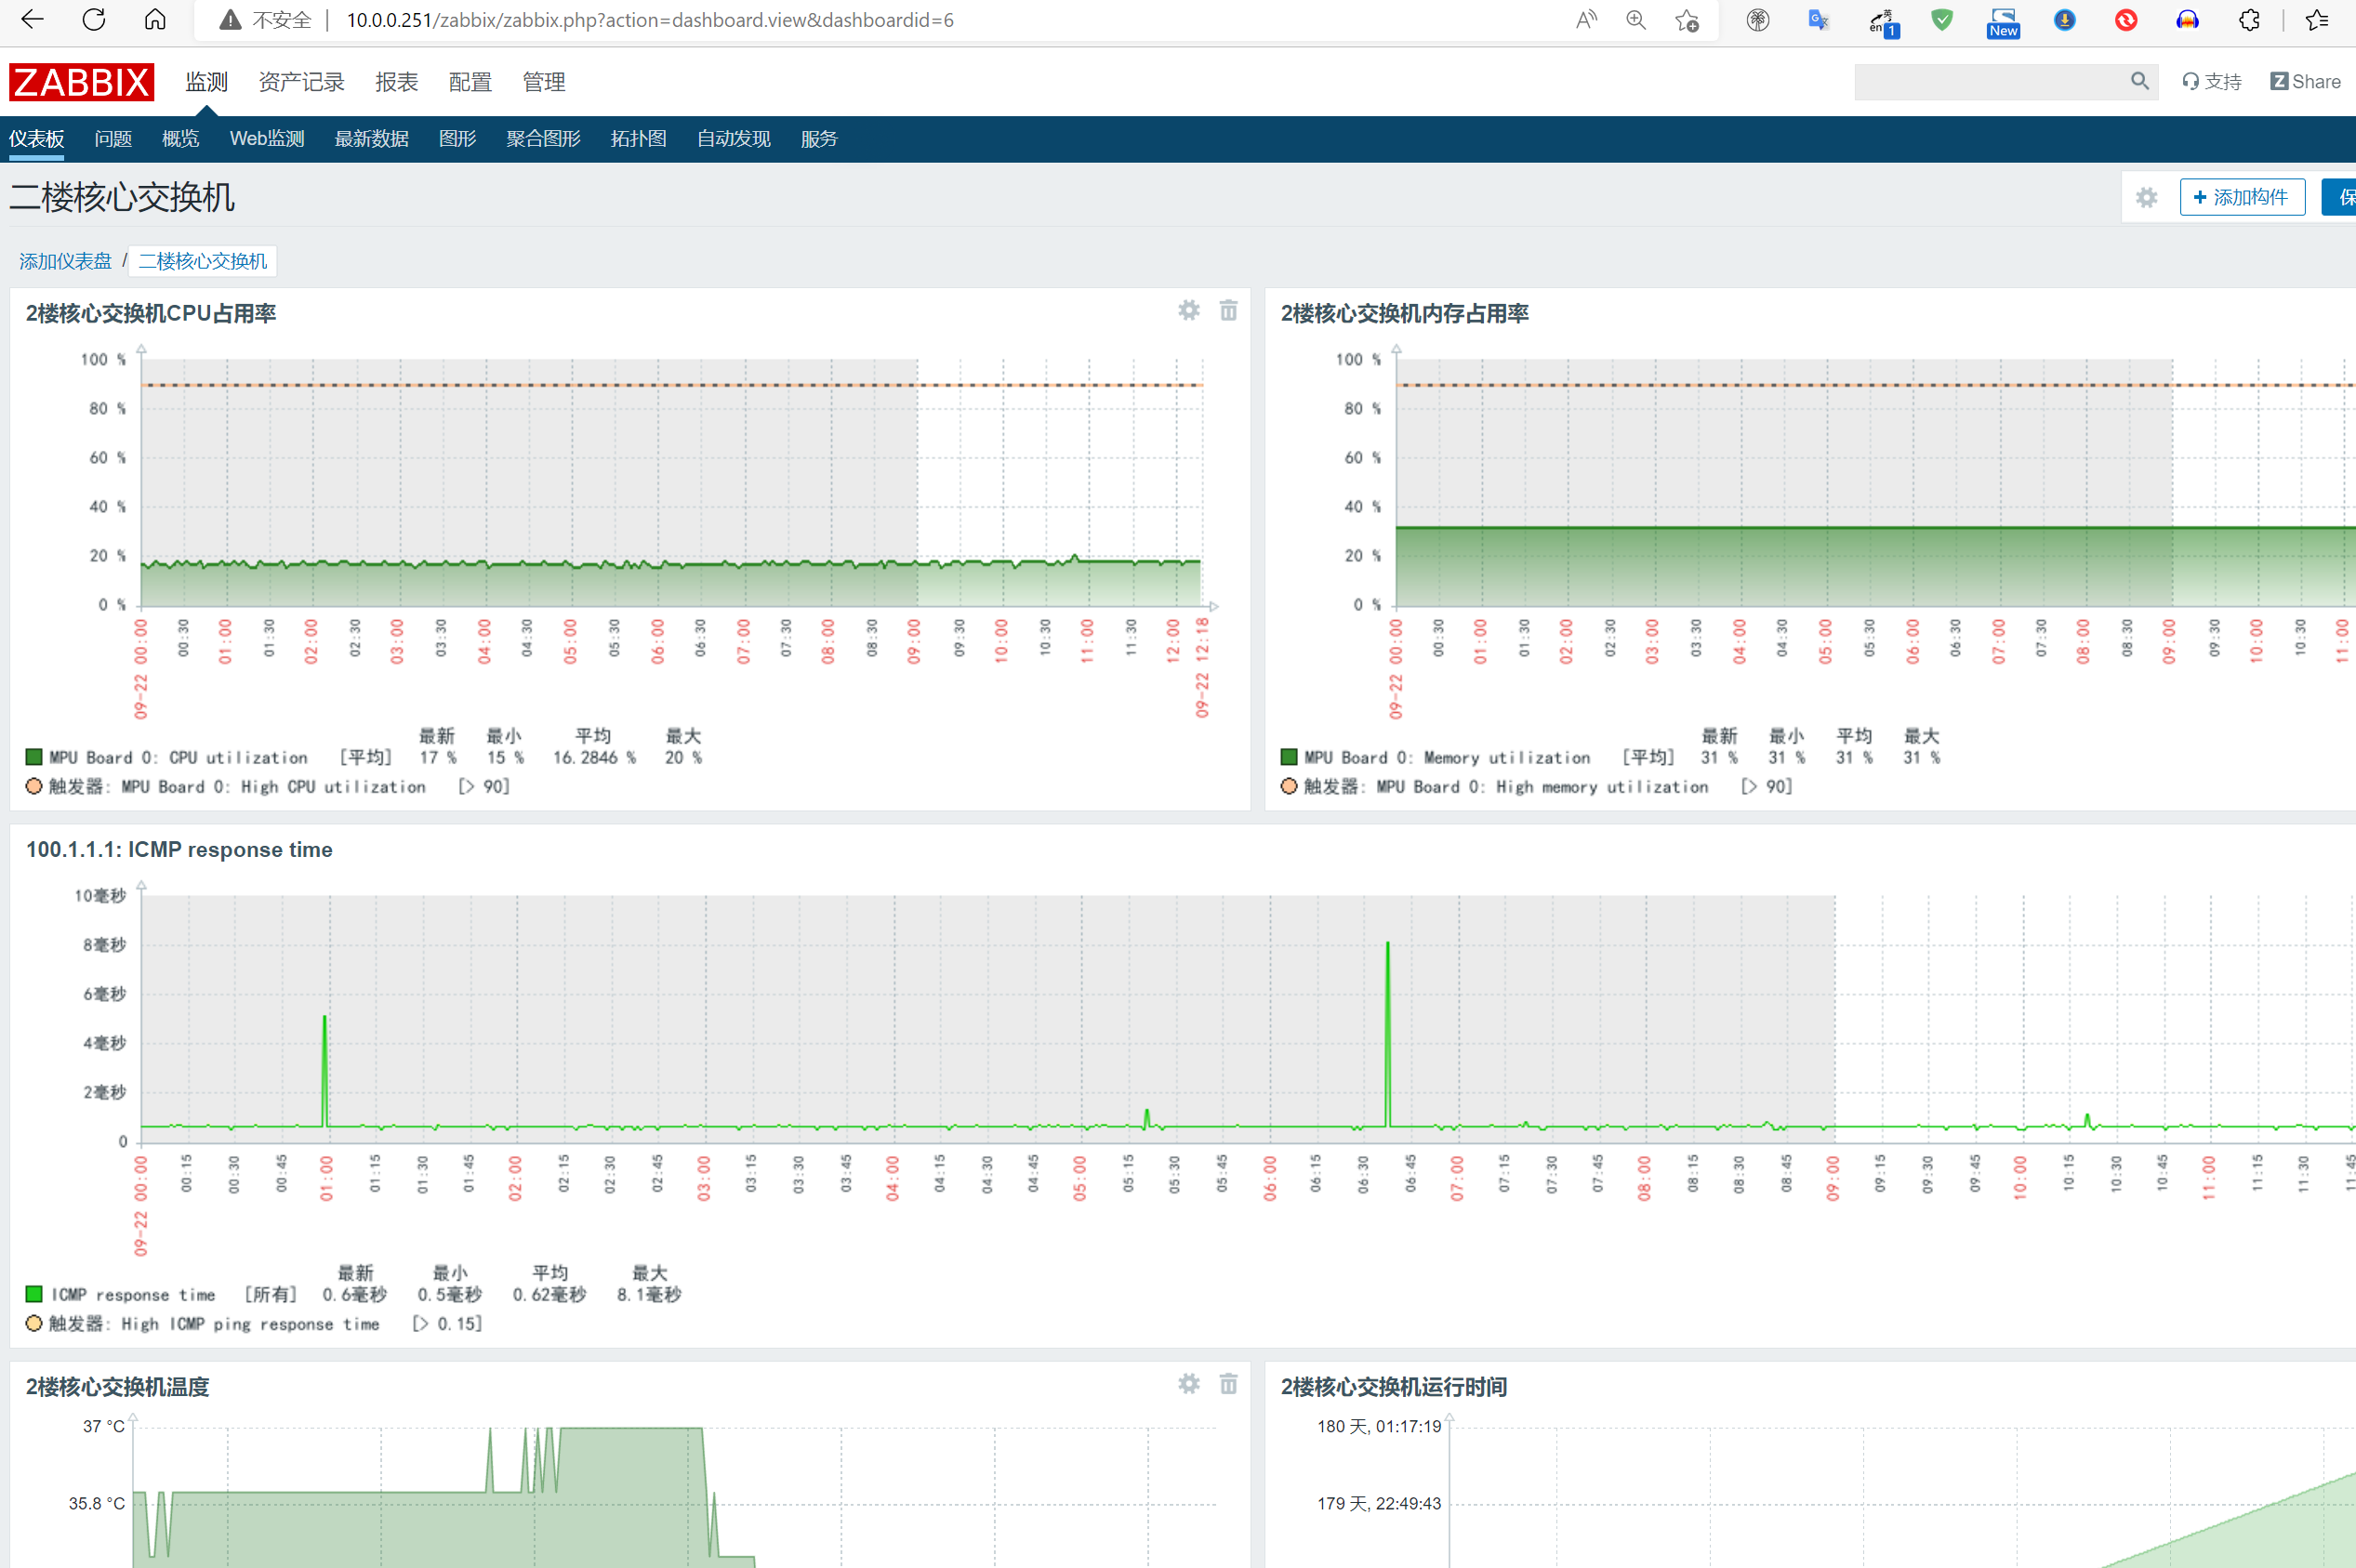Screen dimensions: 2356x1568
Task: Click the ICMP spike at 01:00
Action: 325,1072
